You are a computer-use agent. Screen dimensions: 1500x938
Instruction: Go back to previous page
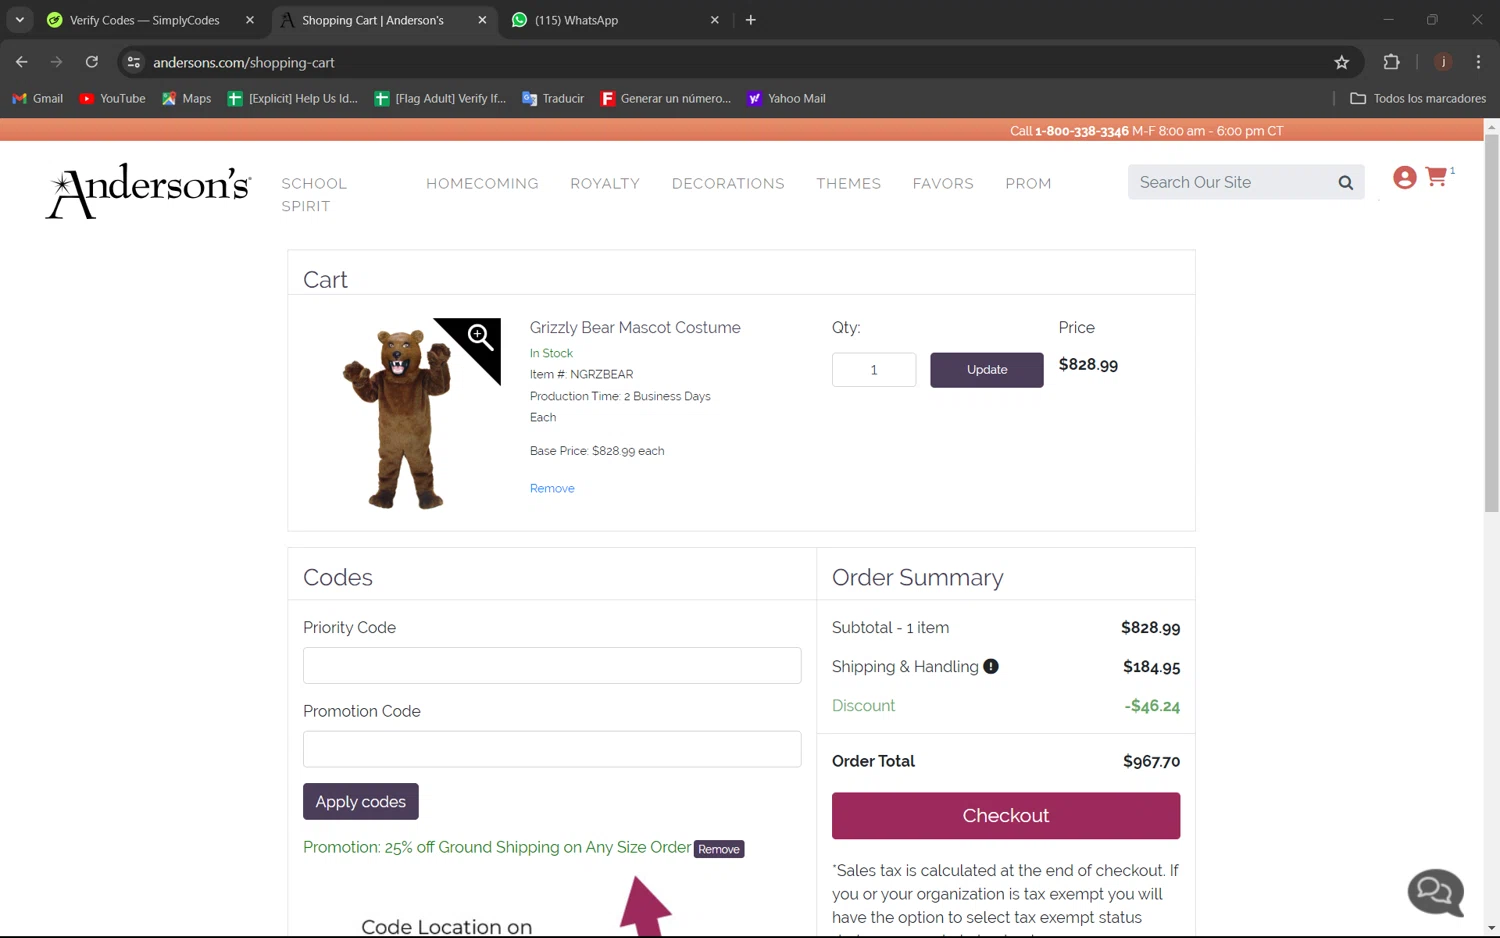(x=22, y=62)
